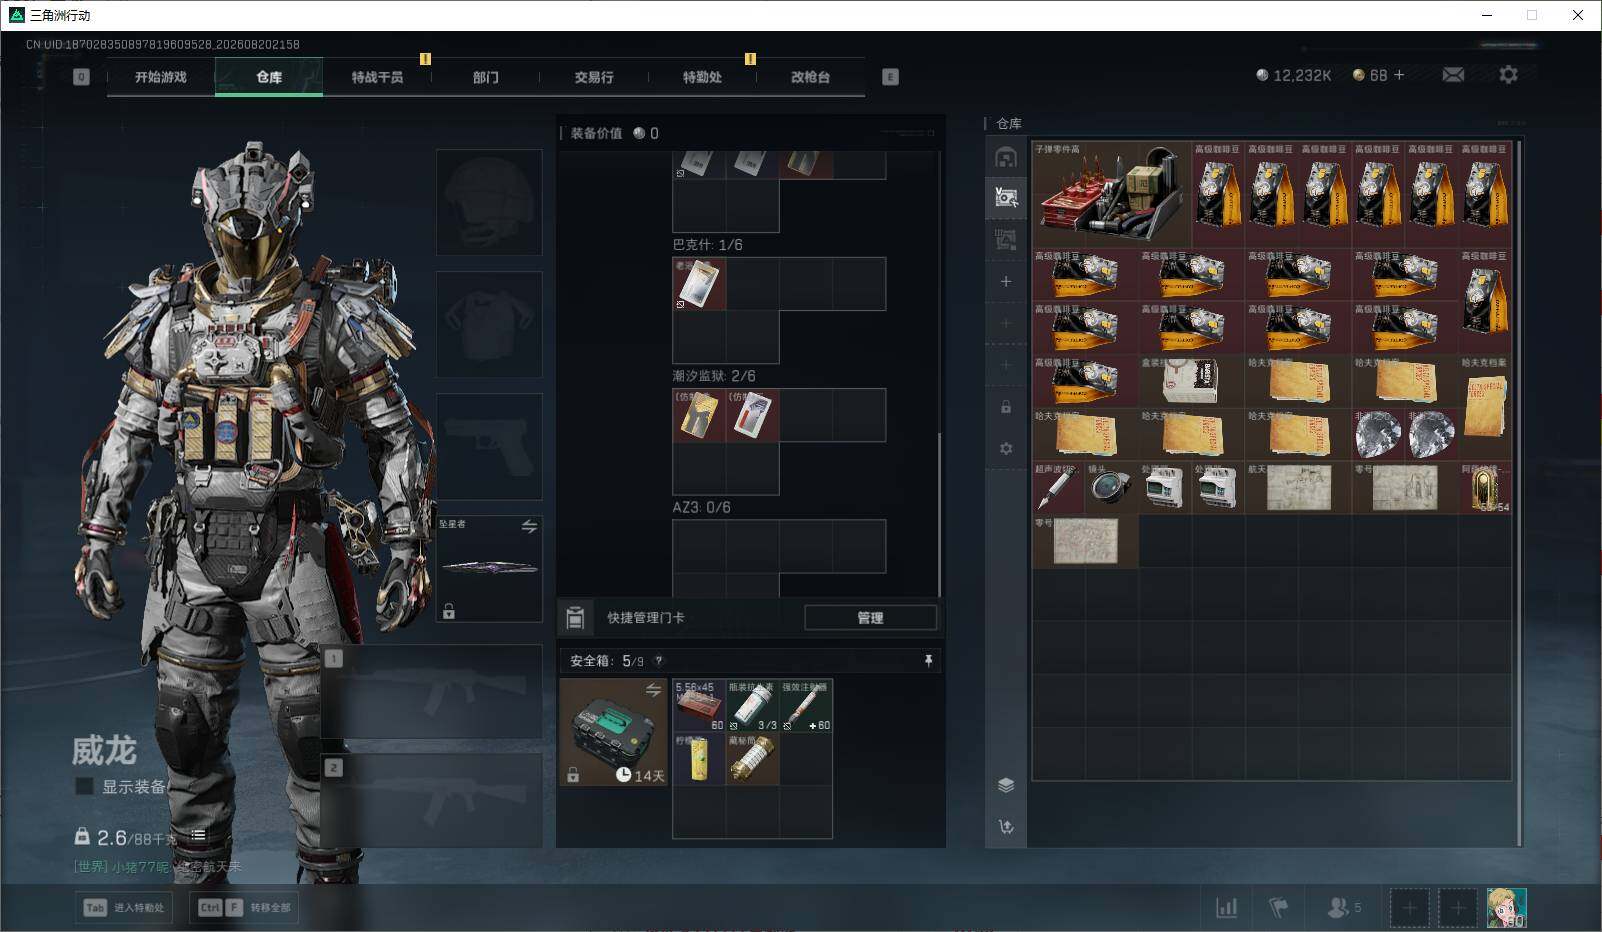Go to the 开始游戏 tab

pos(161,77)
